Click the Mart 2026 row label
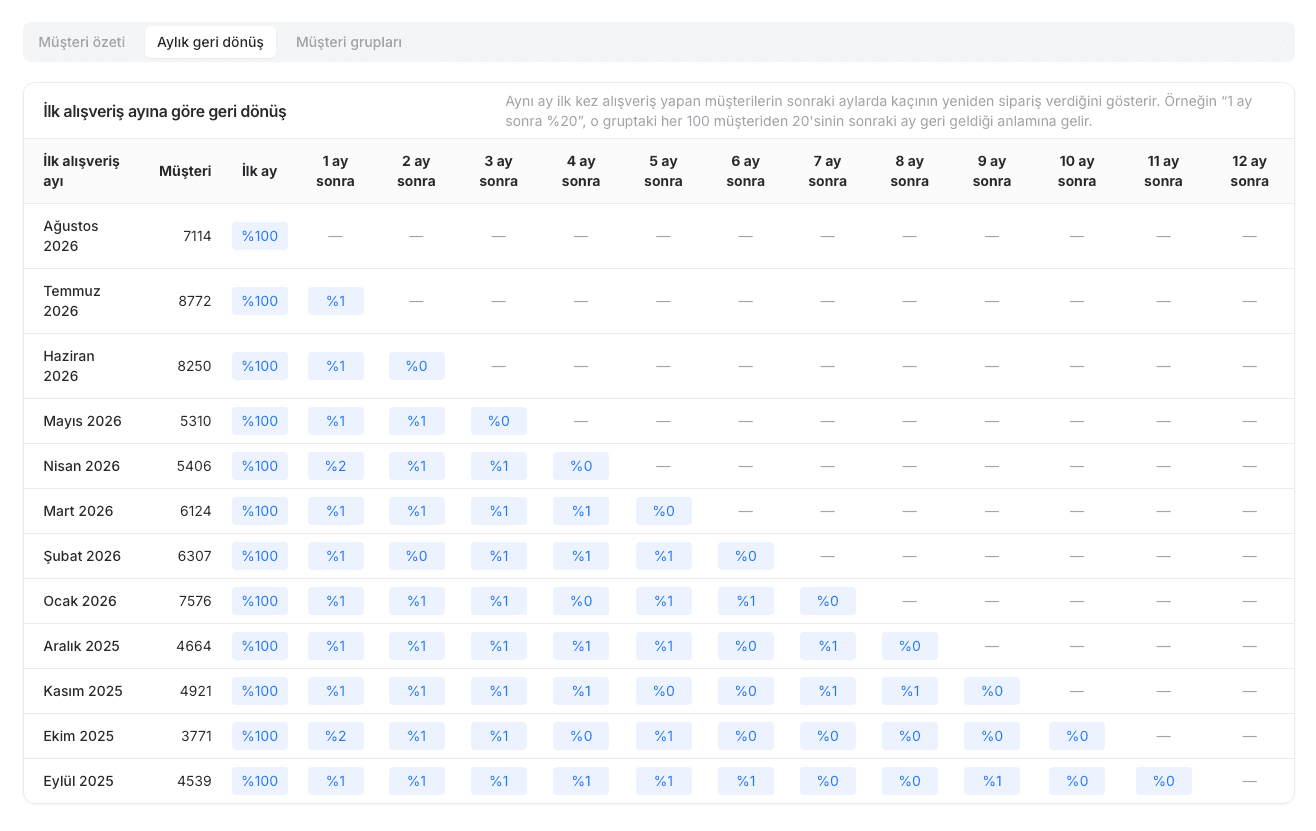 [78, 511]
